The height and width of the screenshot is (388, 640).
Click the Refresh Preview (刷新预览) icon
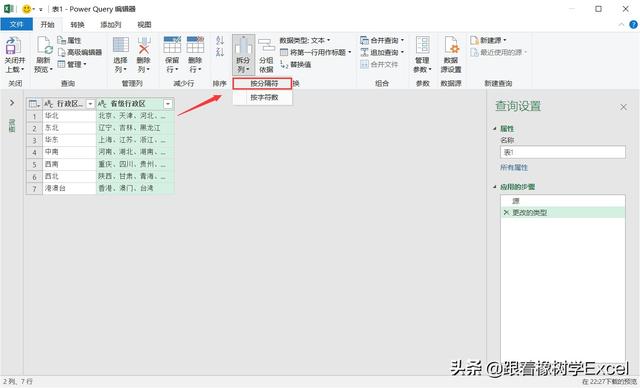(44, 46)
